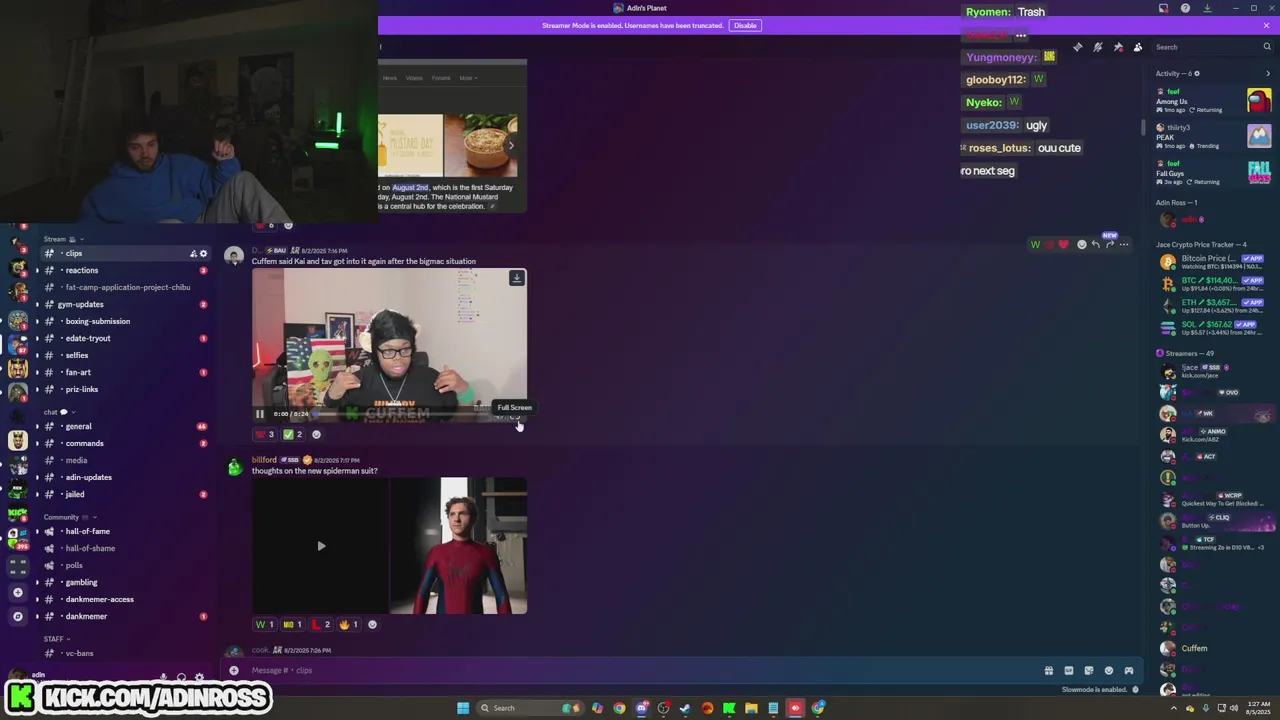Open the emoji picker in message bar
1280x720 pixels.
[x=1109, y=670]
